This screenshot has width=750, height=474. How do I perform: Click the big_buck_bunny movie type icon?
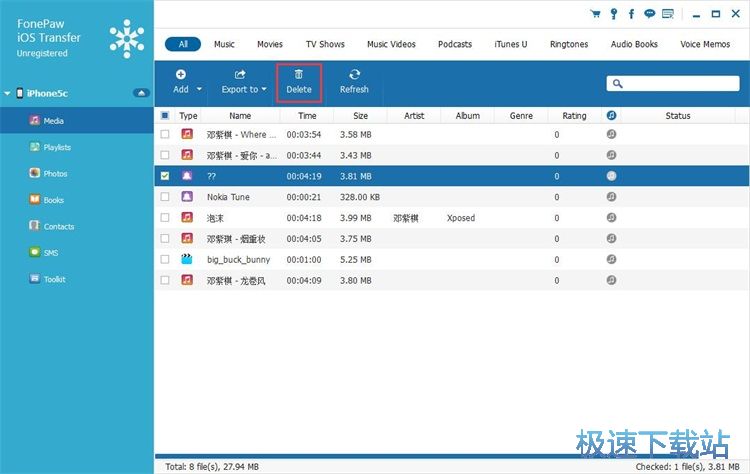(x=187, y=259)
